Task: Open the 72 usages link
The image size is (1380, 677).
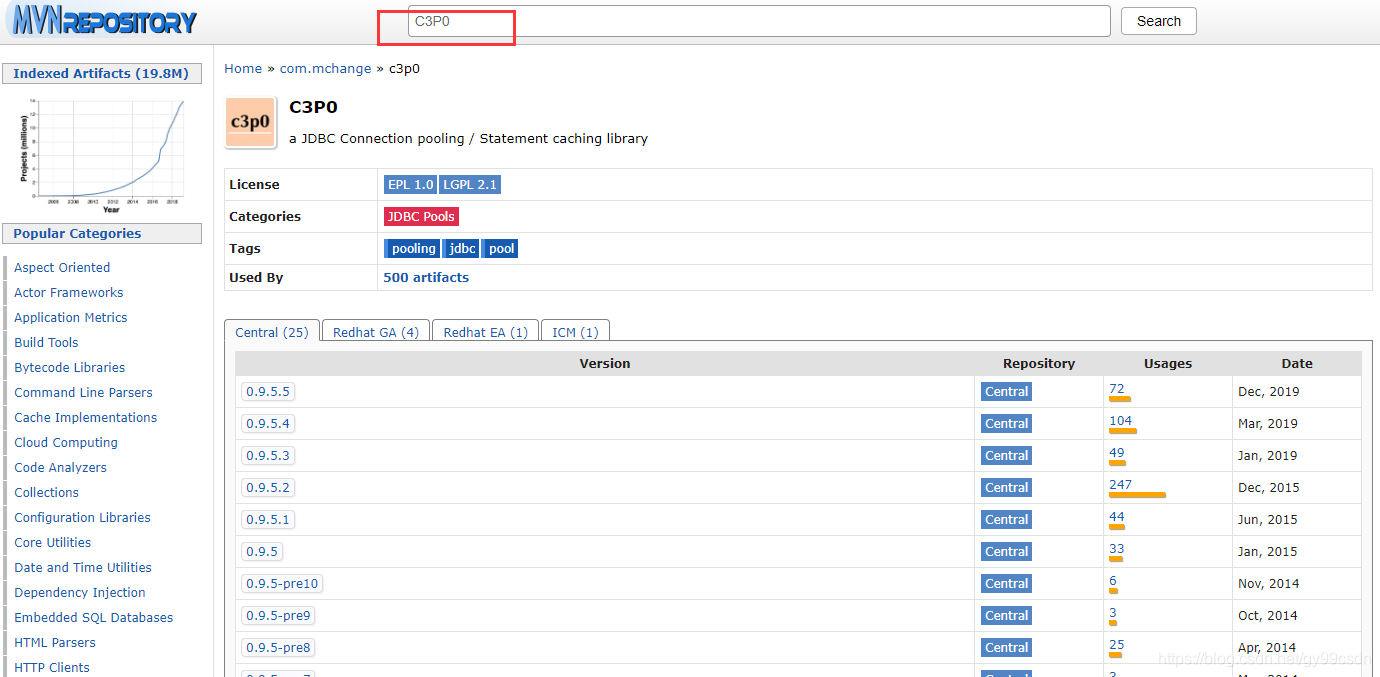Action: (x=1117, y=388)
